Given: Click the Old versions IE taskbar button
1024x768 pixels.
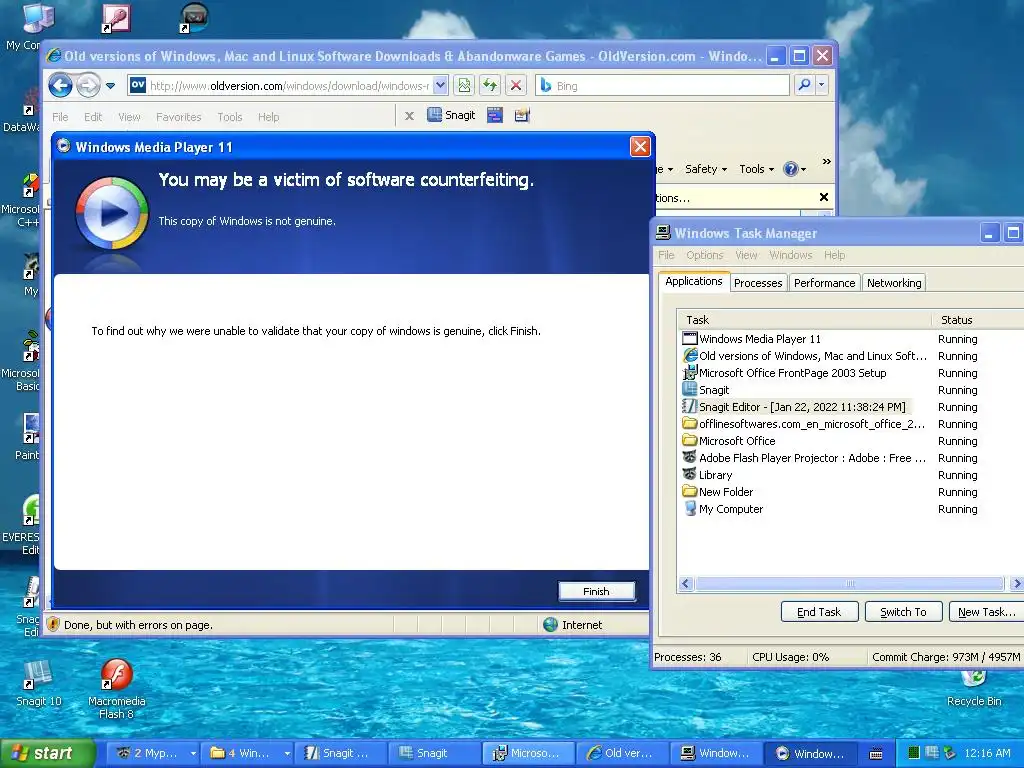Looking at the screenshot, I should pyautogui.click(x=622, y=753).
